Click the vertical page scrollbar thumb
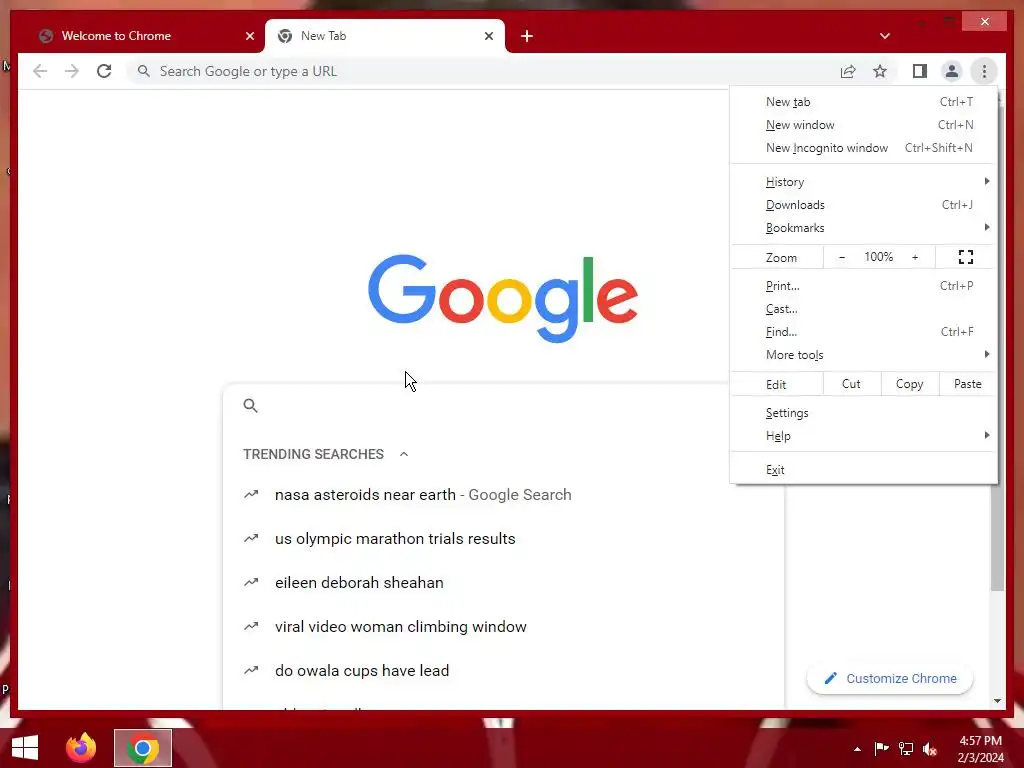 click(997, 537)
